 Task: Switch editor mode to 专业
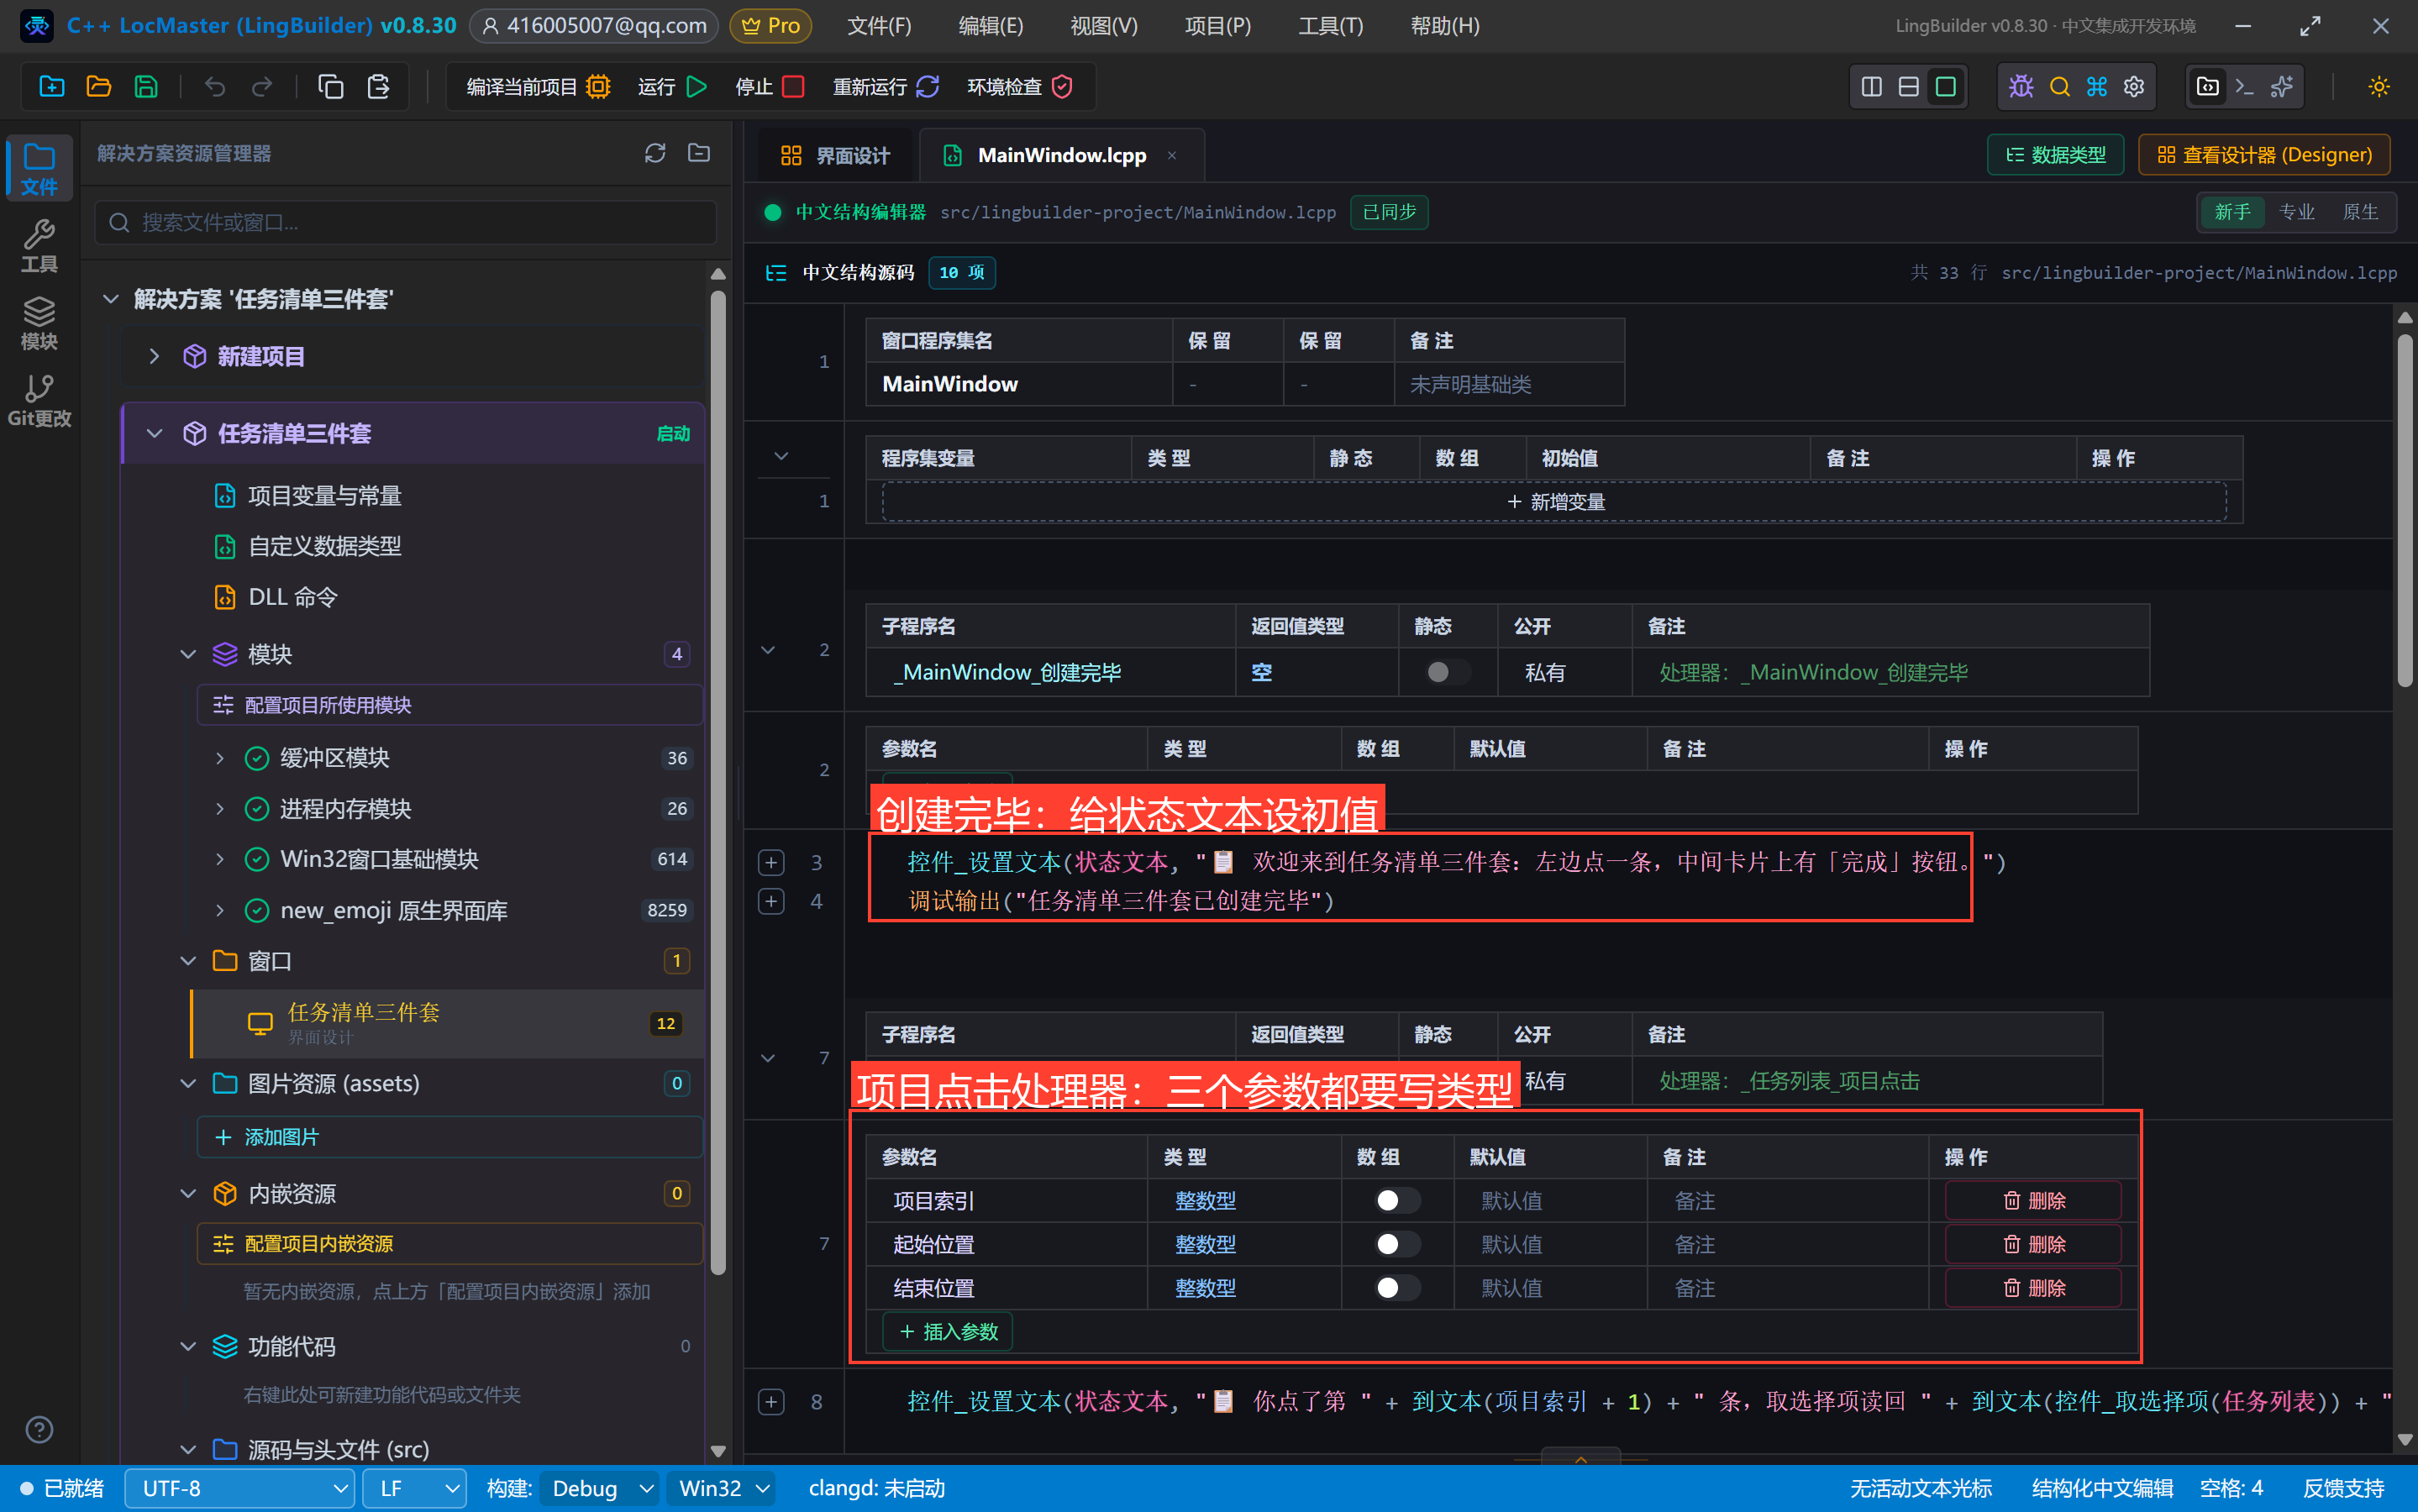2296,212
